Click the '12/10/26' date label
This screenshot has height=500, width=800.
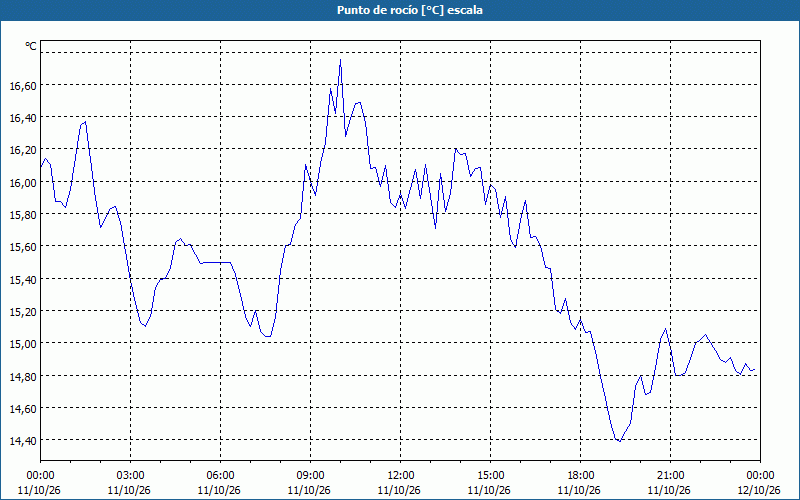point(759,490)
